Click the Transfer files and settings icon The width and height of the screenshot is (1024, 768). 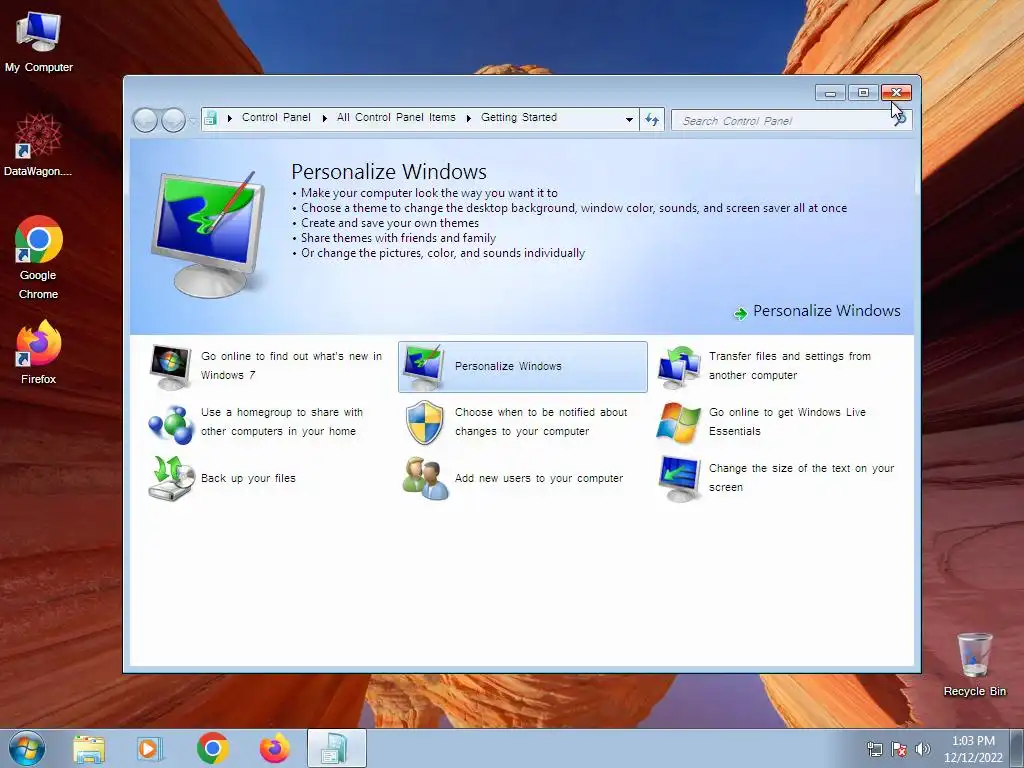pyautogui.click(x=679, y=366)
